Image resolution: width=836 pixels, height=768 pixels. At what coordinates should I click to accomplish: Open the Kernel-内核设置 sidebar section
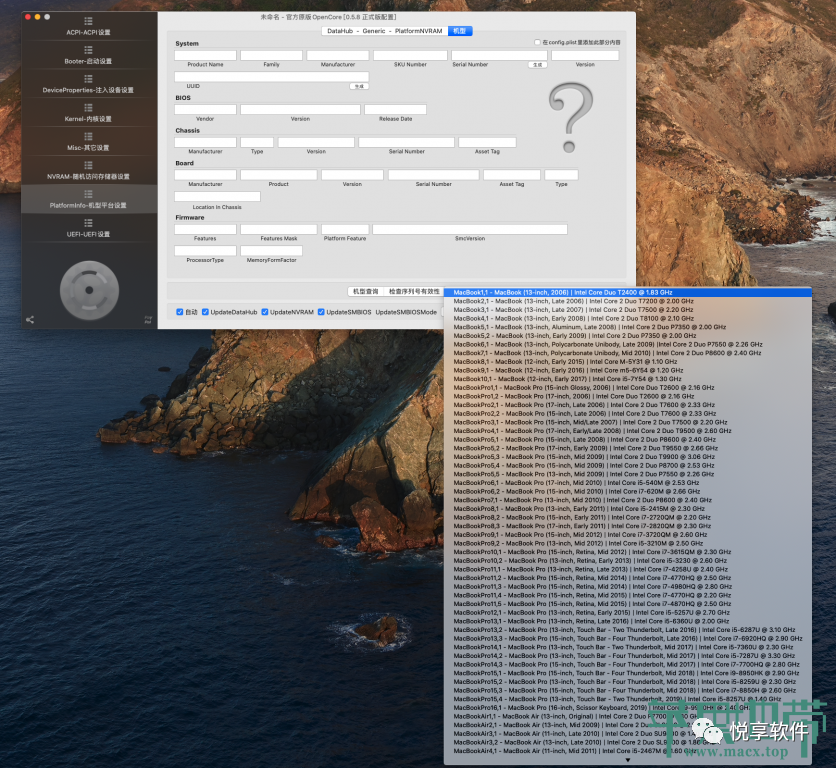(89, 113)
